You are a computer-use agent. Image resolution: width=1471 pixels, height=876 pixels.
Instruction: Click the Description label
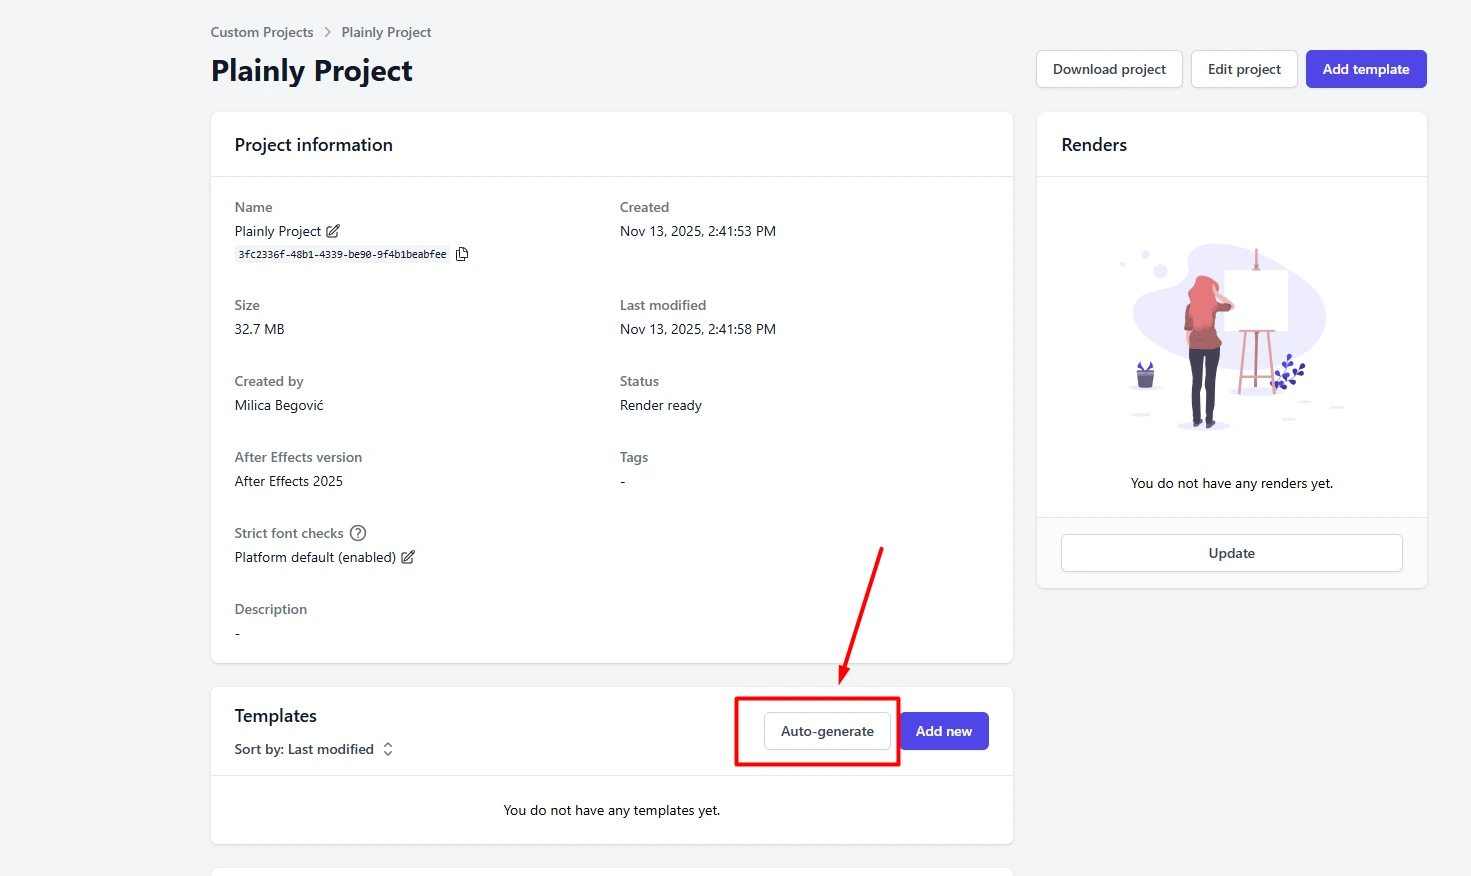(271, 609)
